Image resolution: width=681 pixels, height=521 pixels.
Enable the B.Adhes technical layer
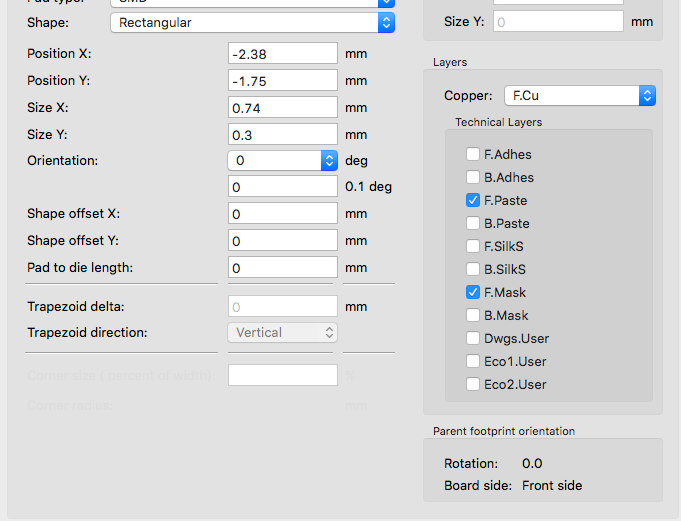pos(473,177)
